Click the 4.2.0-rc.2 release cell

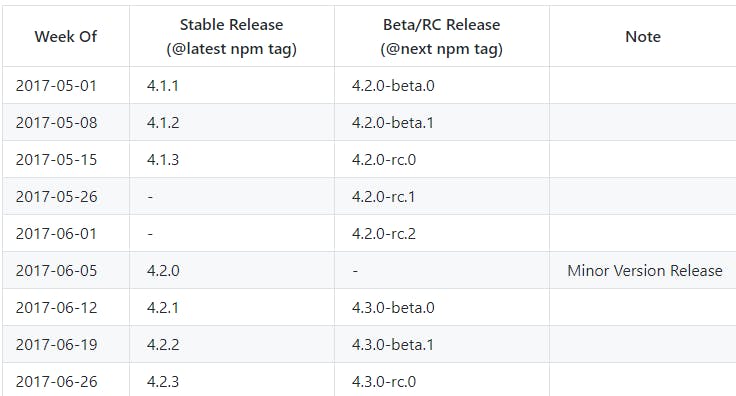point(442,233)
